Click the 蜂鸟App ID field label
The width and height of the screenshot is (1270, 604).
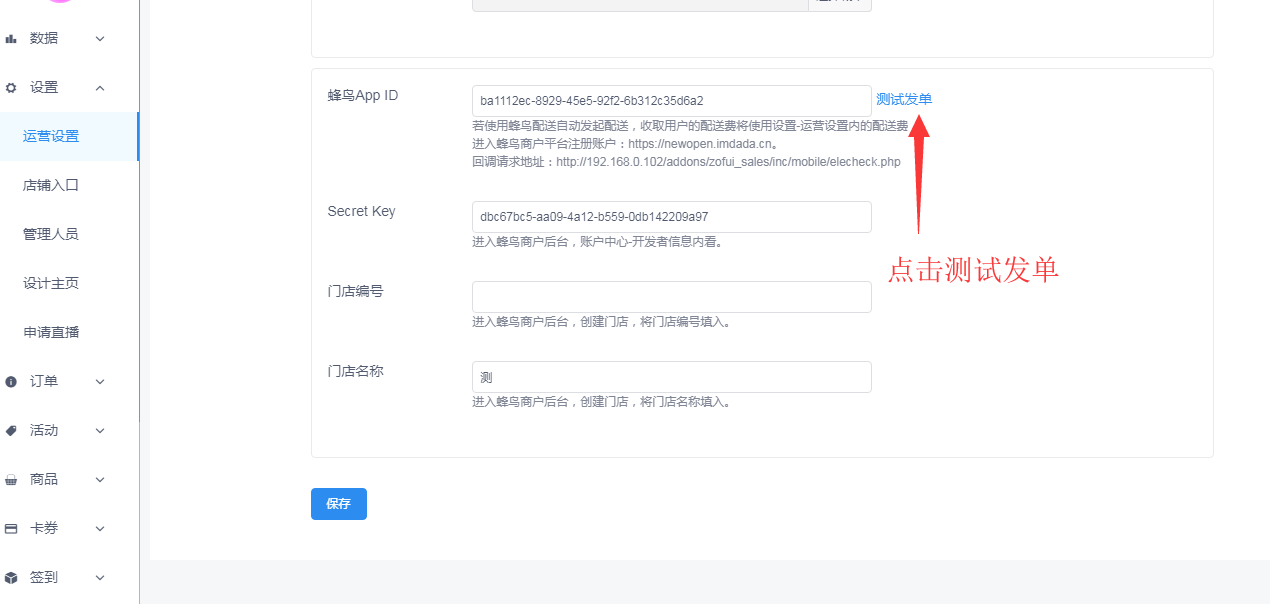[363, 95]
